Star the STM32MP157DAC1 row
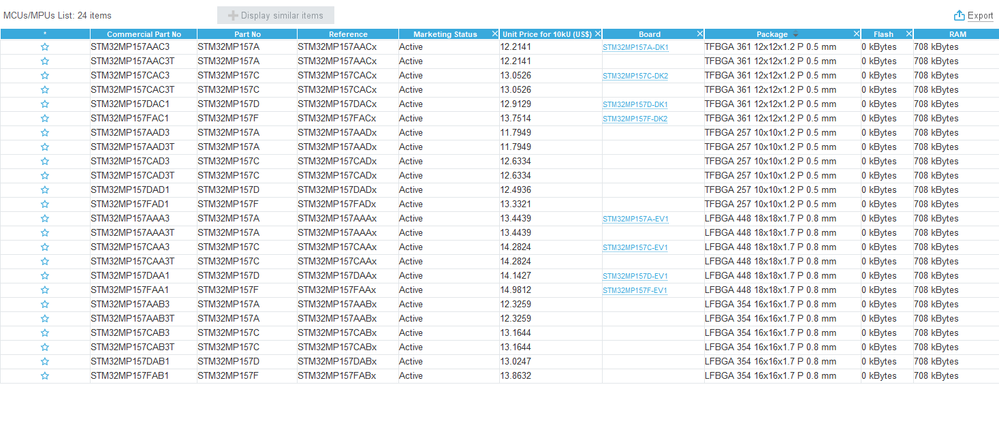The image size is (999, 428). click(x=45, y=104)
